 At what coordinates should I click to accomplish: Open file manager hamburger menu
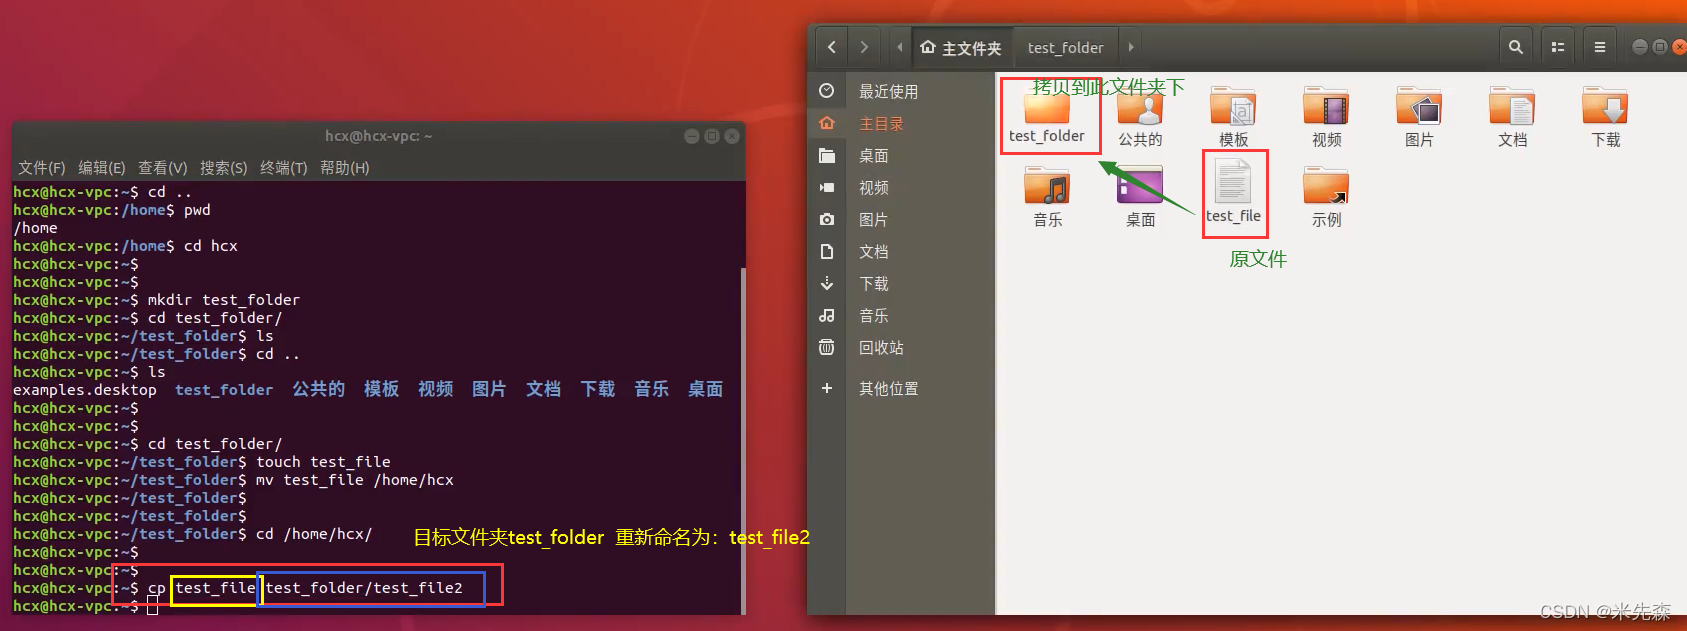(x=1600, y=47)
